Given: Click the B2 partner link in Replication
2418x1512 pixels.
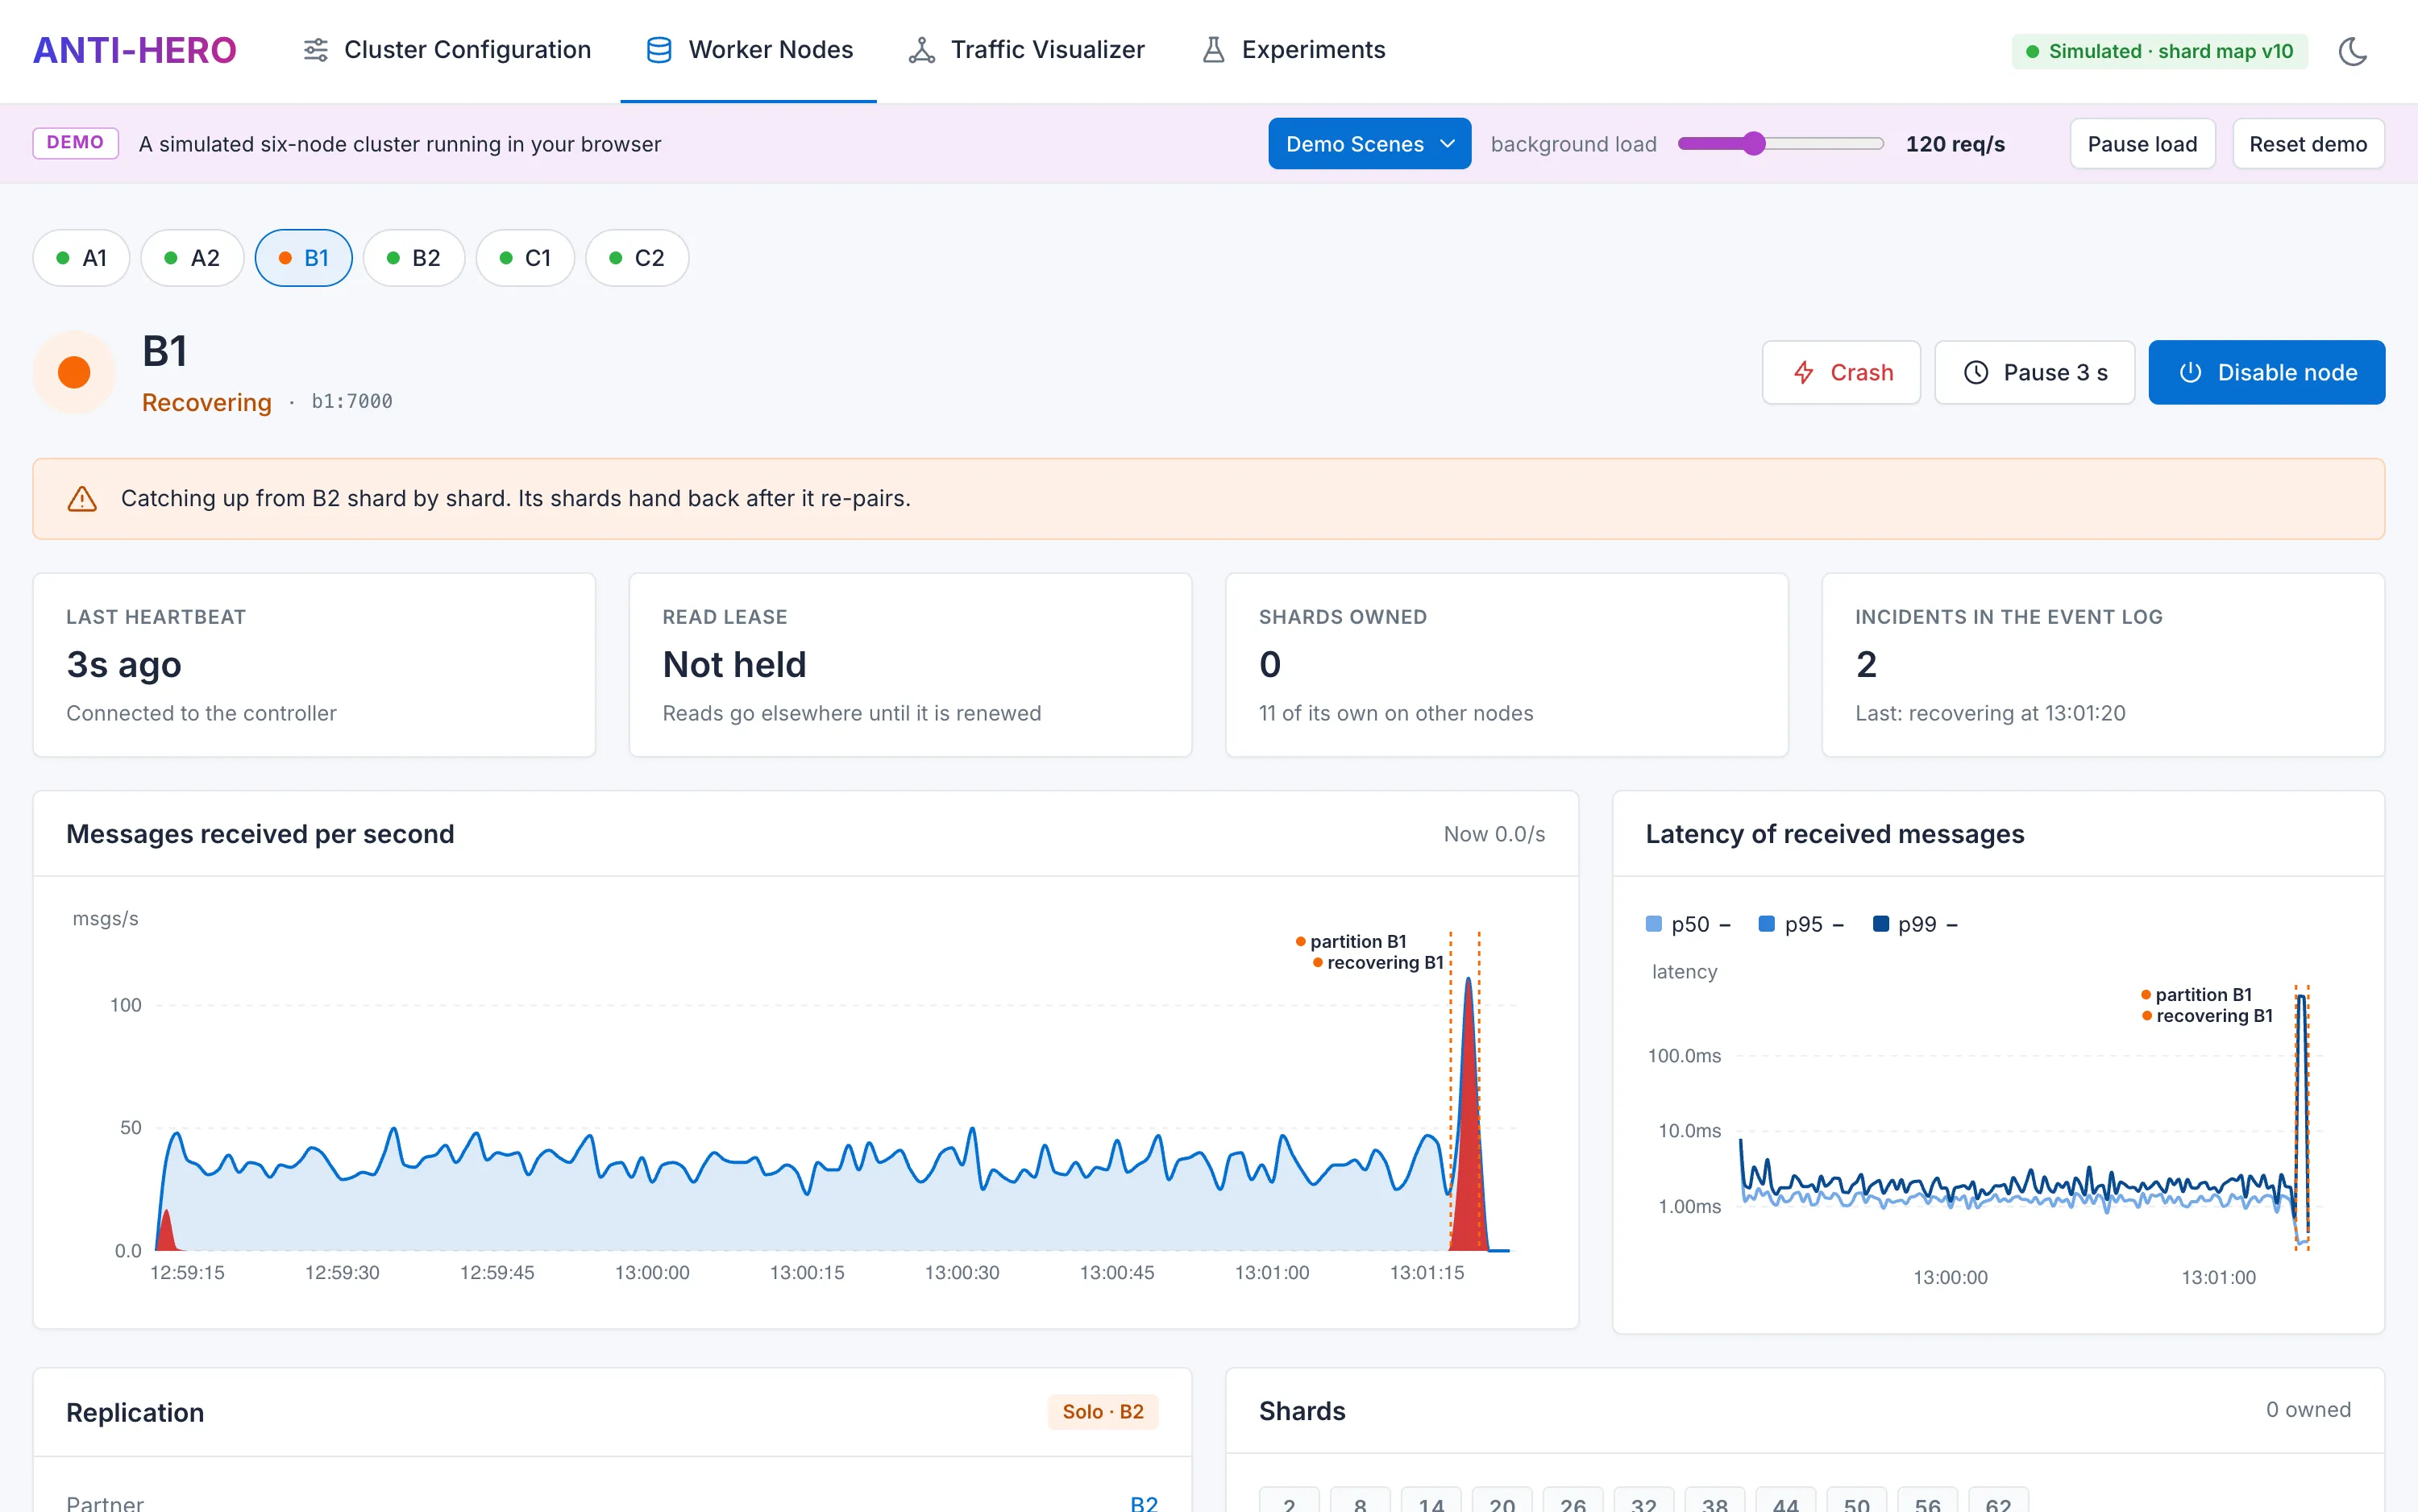Looking at the screenshot, I should [1143, 1502].
